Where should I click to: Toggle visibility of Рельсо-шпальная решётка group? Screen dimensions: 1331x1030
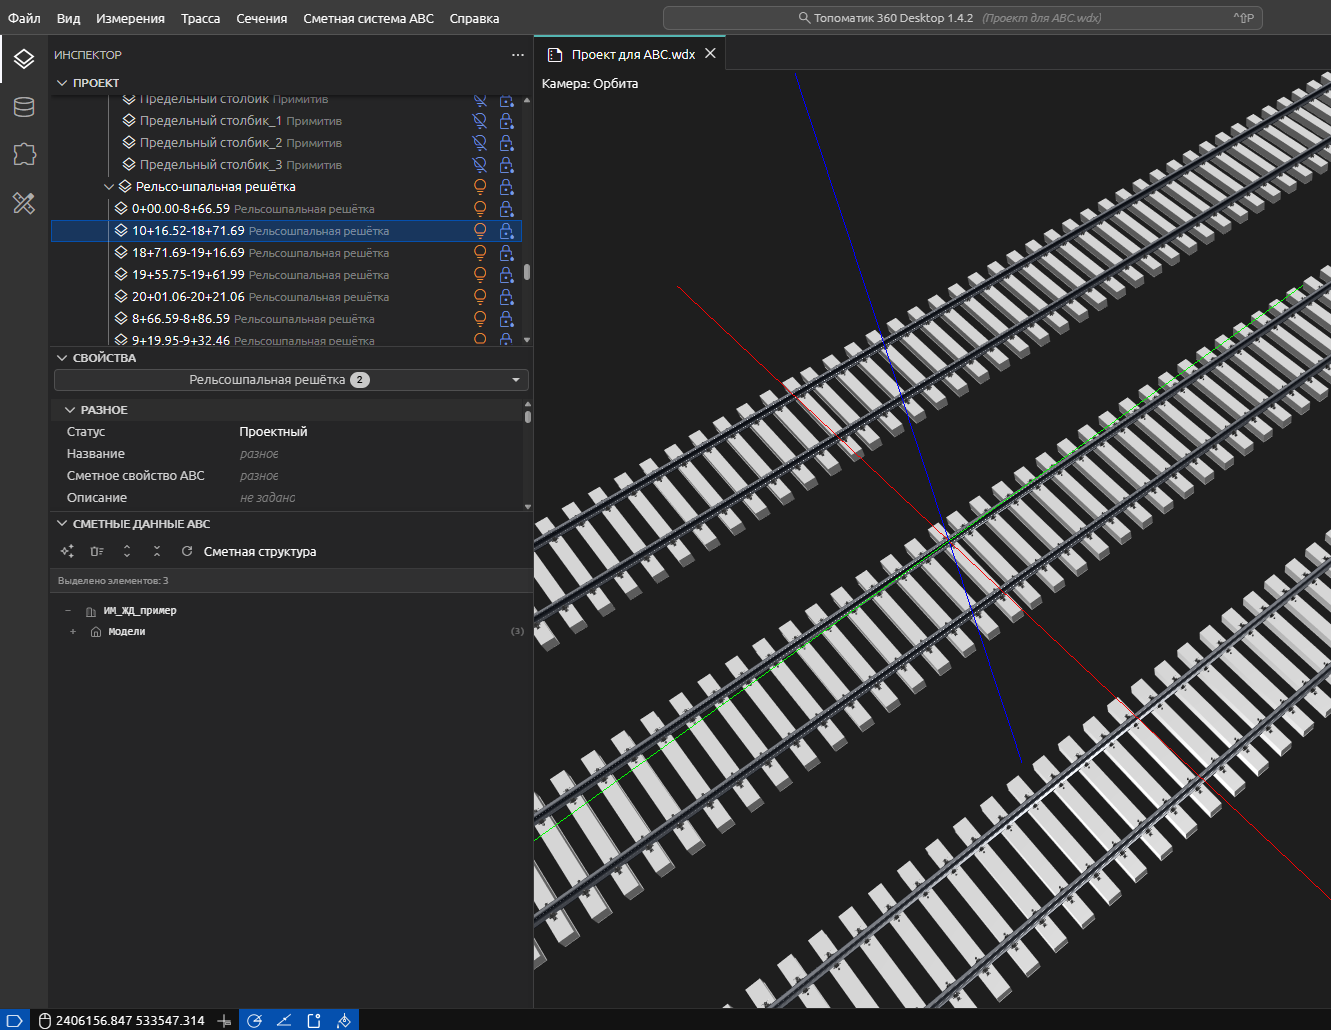click(480, 187)
